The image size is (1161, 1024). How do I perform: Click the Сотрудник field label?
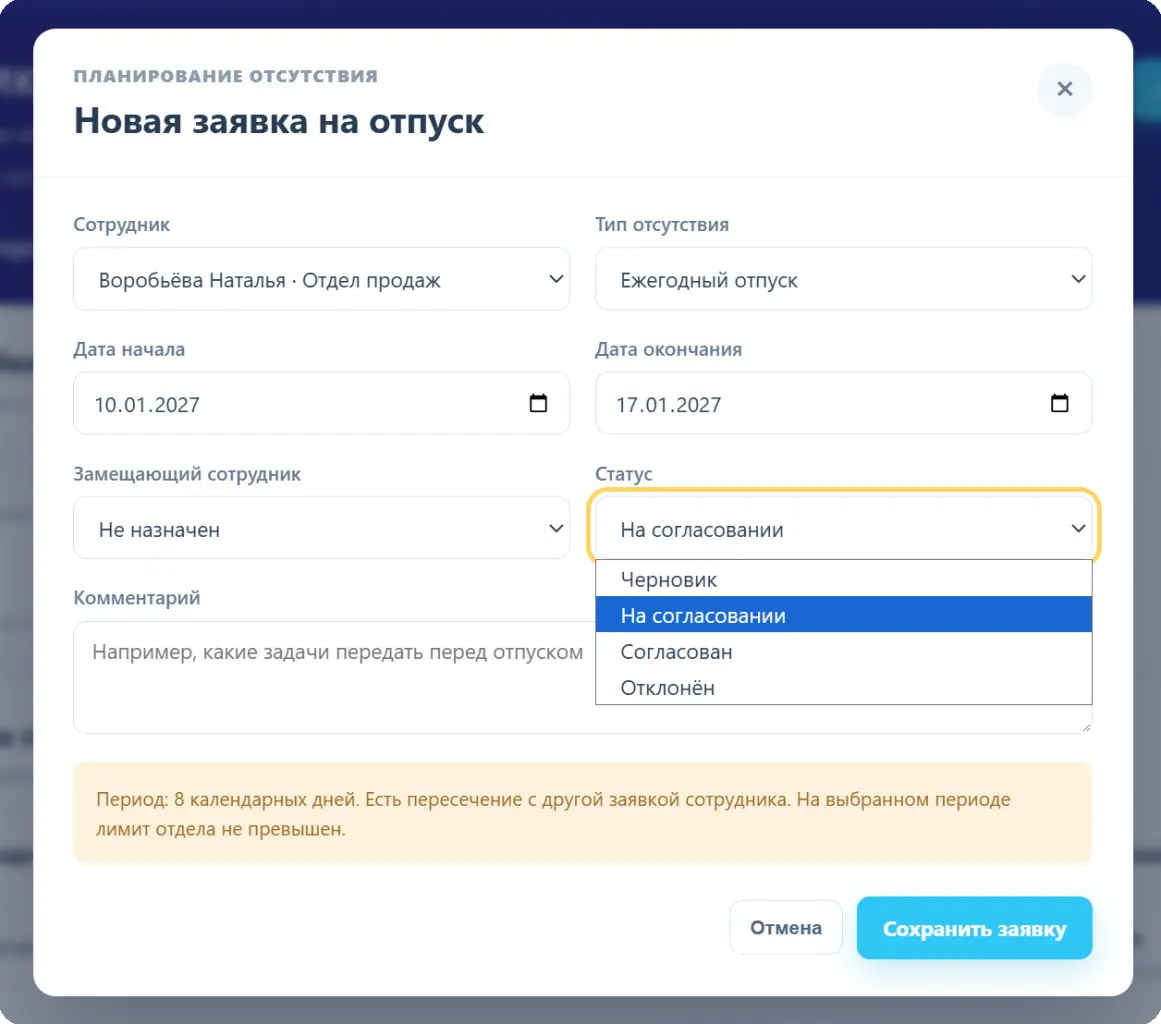[121, 224]
